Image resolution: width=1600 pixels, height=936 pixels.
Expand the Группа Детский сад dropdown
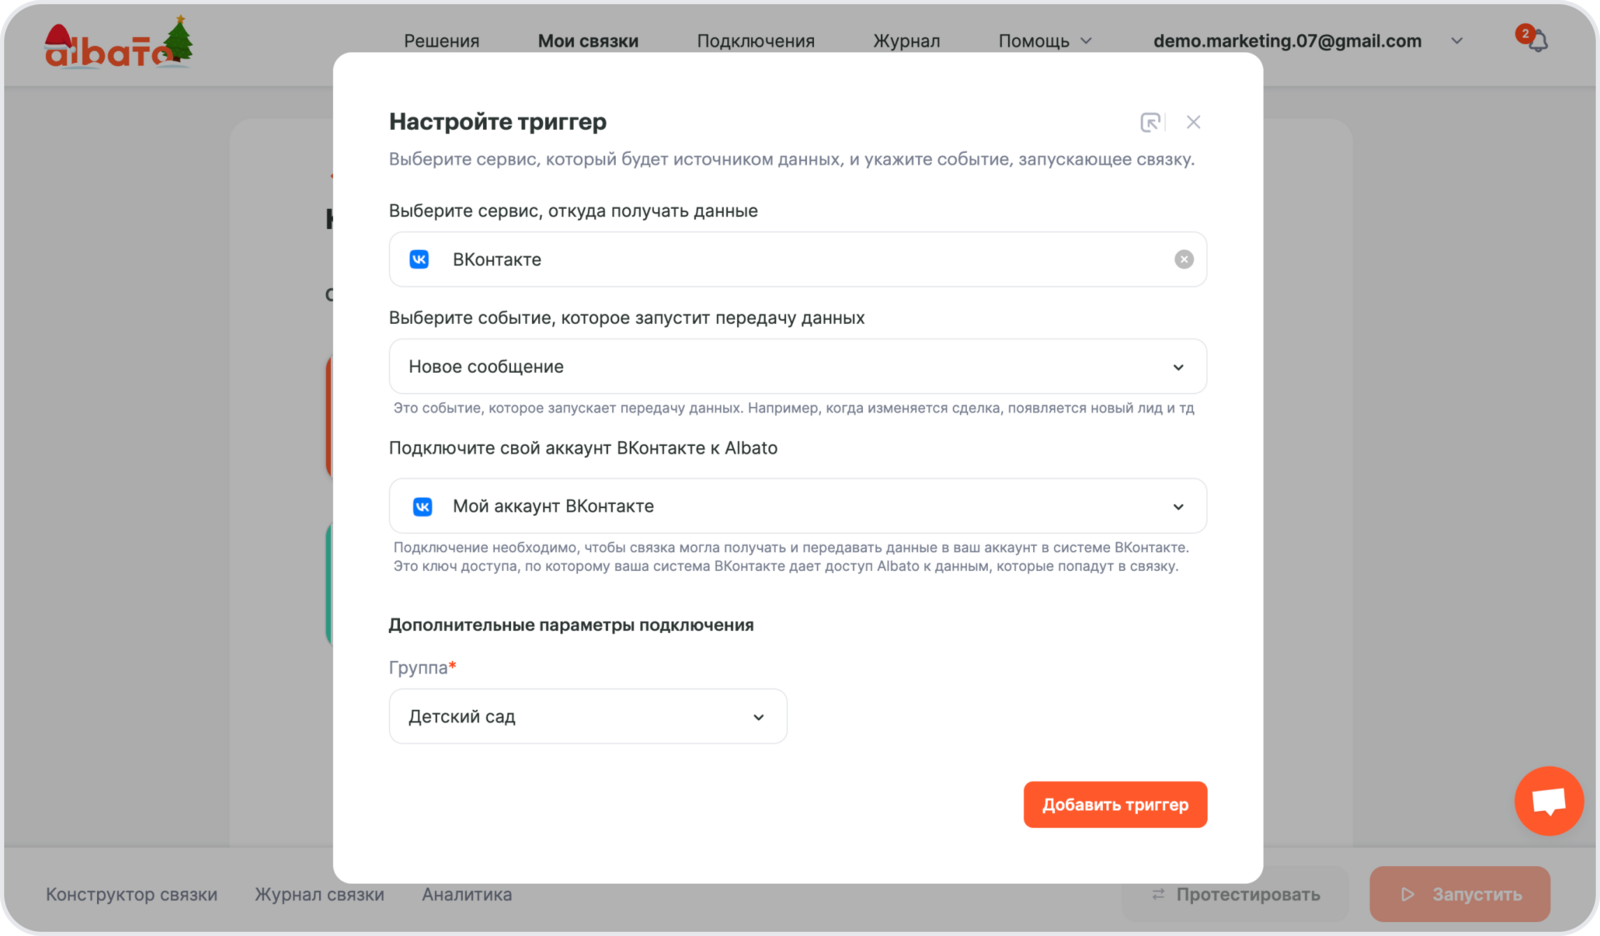(x=758, y=717)
